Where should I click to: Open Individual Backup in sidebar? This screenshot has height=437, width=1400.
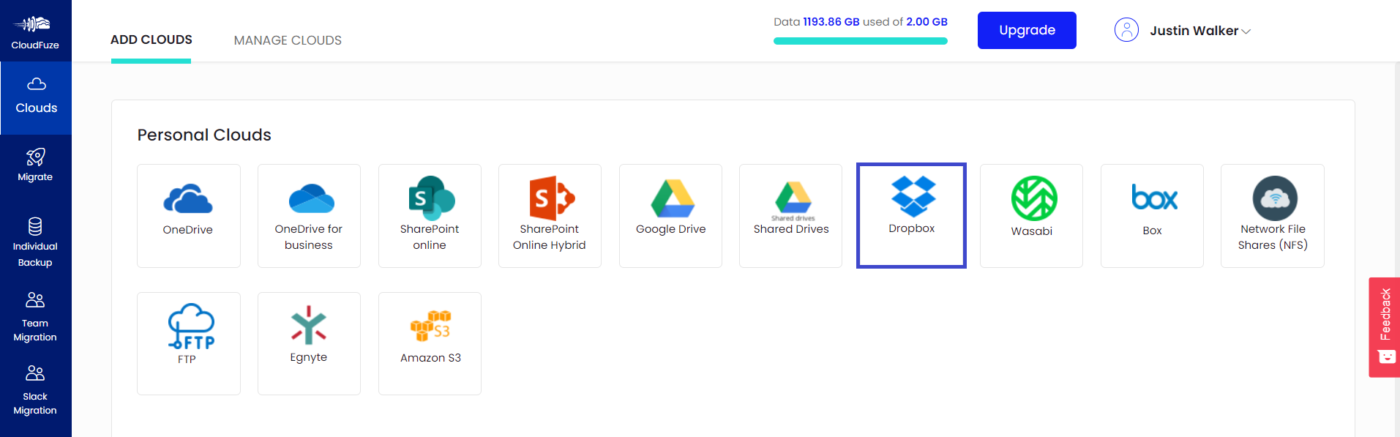pyautogui.click(x=36, y=242)
